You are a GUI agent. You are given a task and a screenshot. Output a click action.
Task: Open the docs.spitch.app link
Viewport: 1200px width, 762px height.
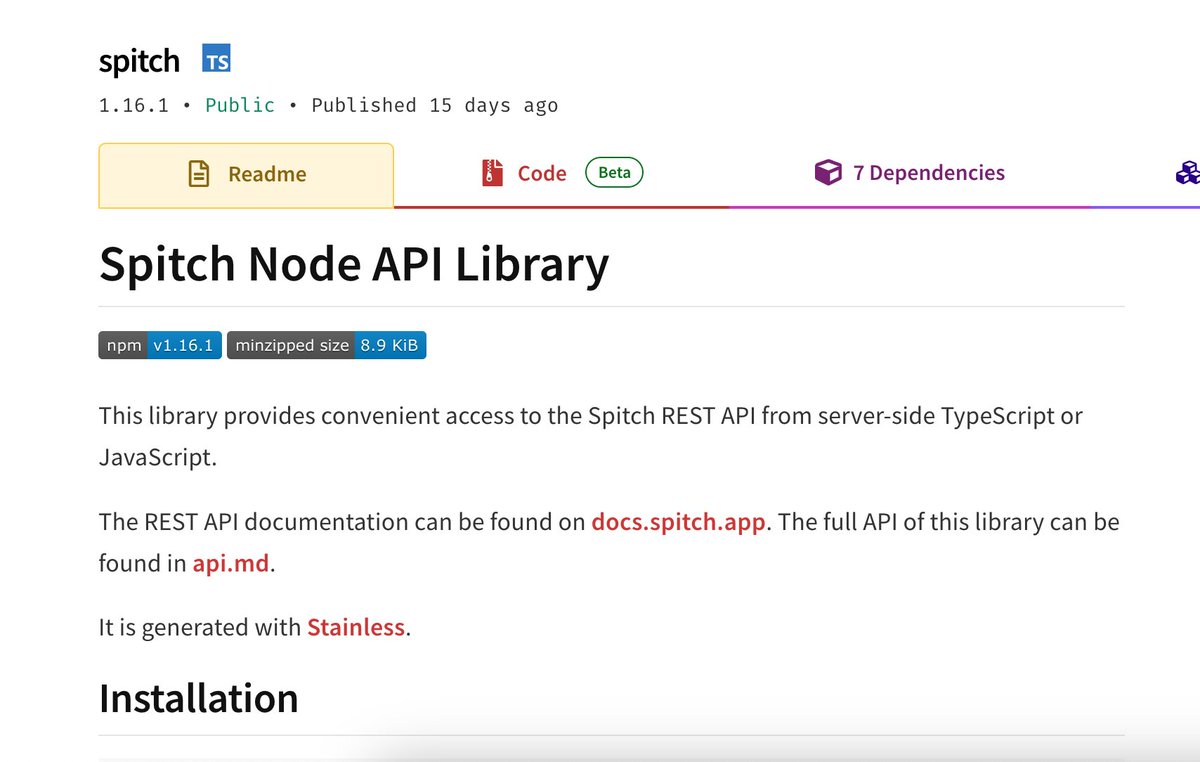(678, 522)
